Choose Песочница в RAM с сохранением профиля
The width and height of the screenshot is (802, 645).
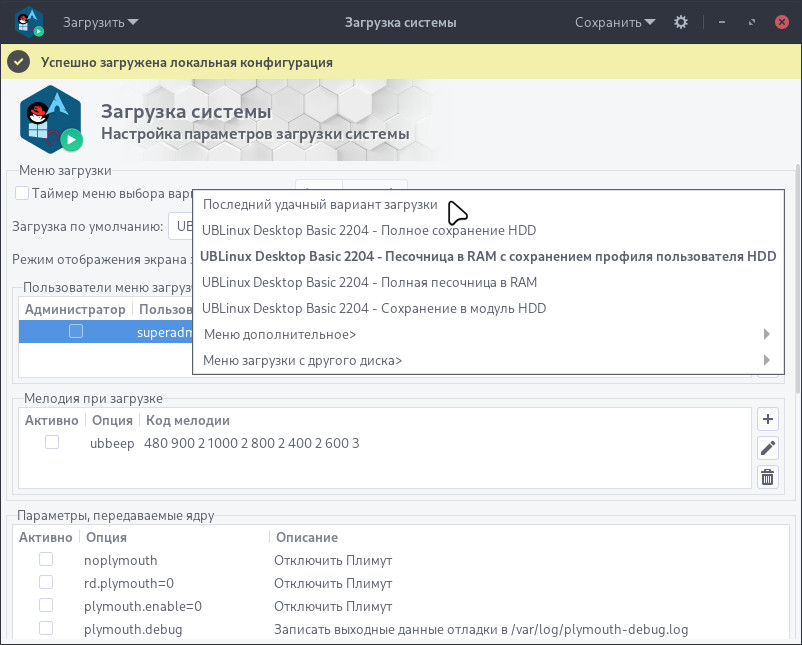tap(488, 256)
